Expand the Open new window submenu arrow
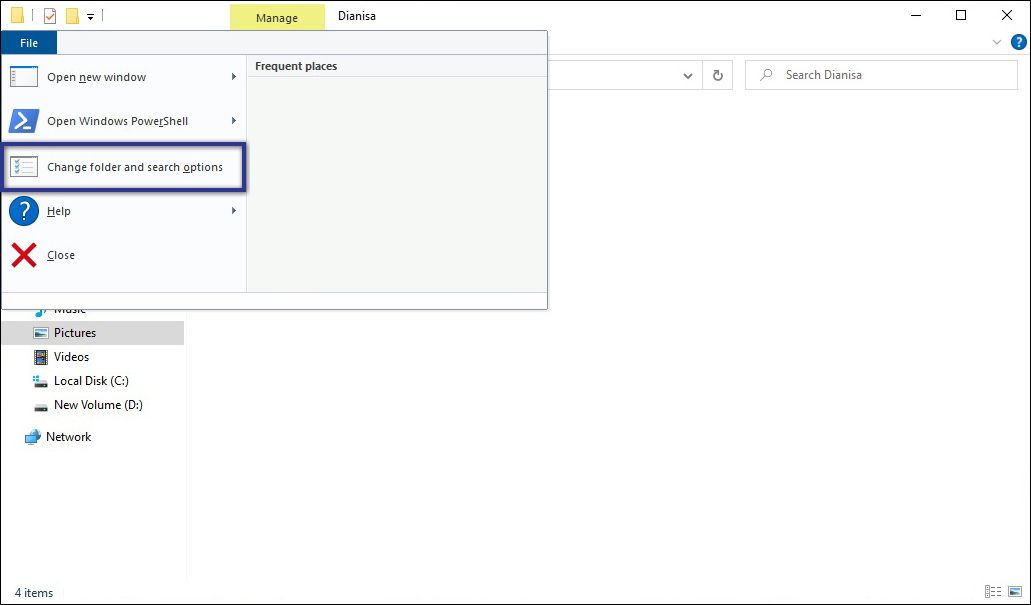The image size is (1031, 605). tap(233, 77)
